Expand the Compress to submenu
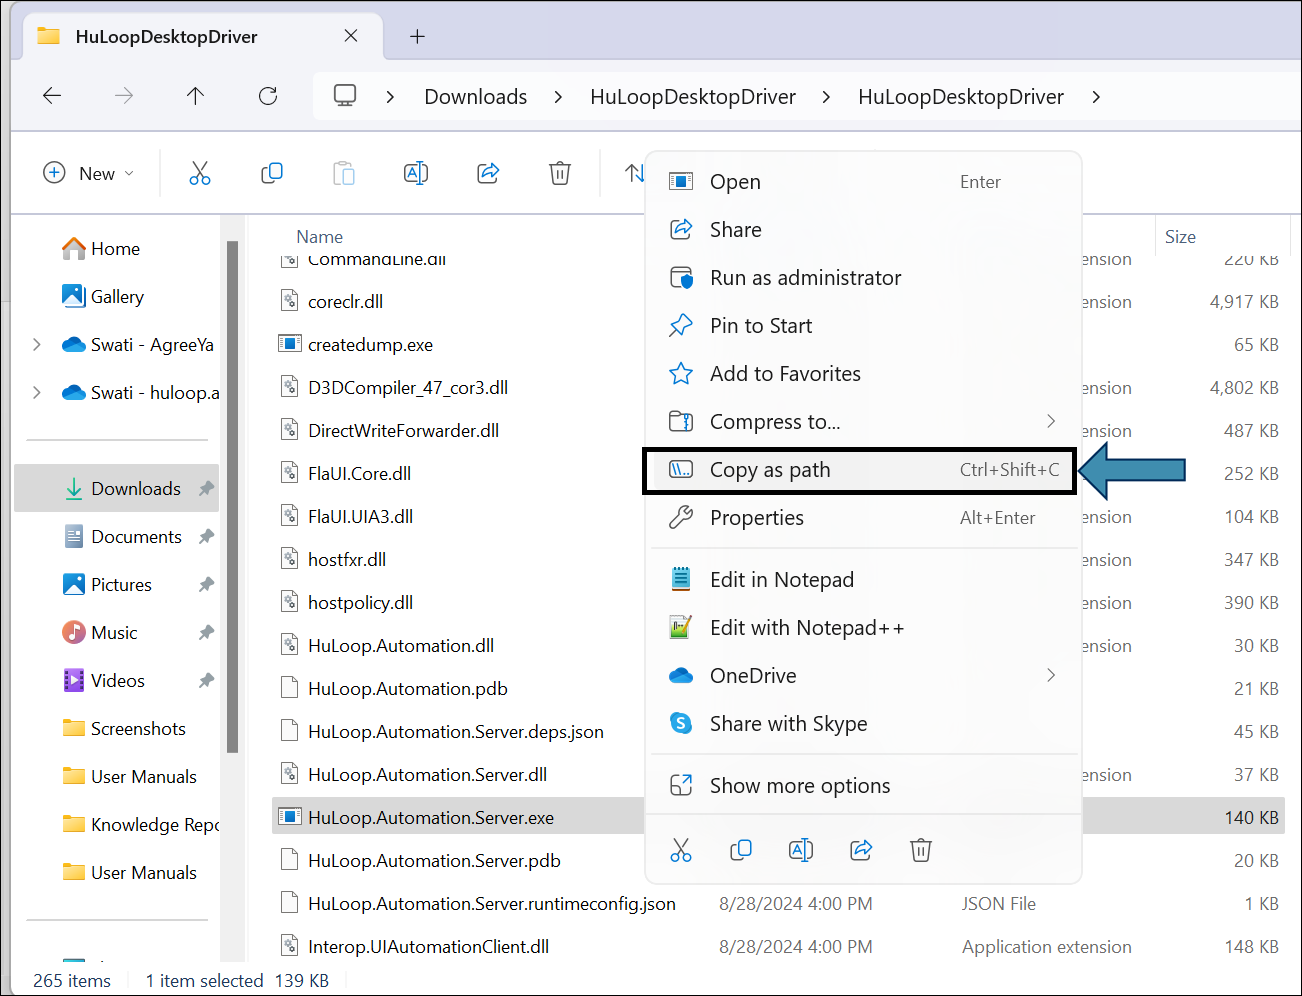The height and width of the screenshot is (996, 1302). (1050, 422)
